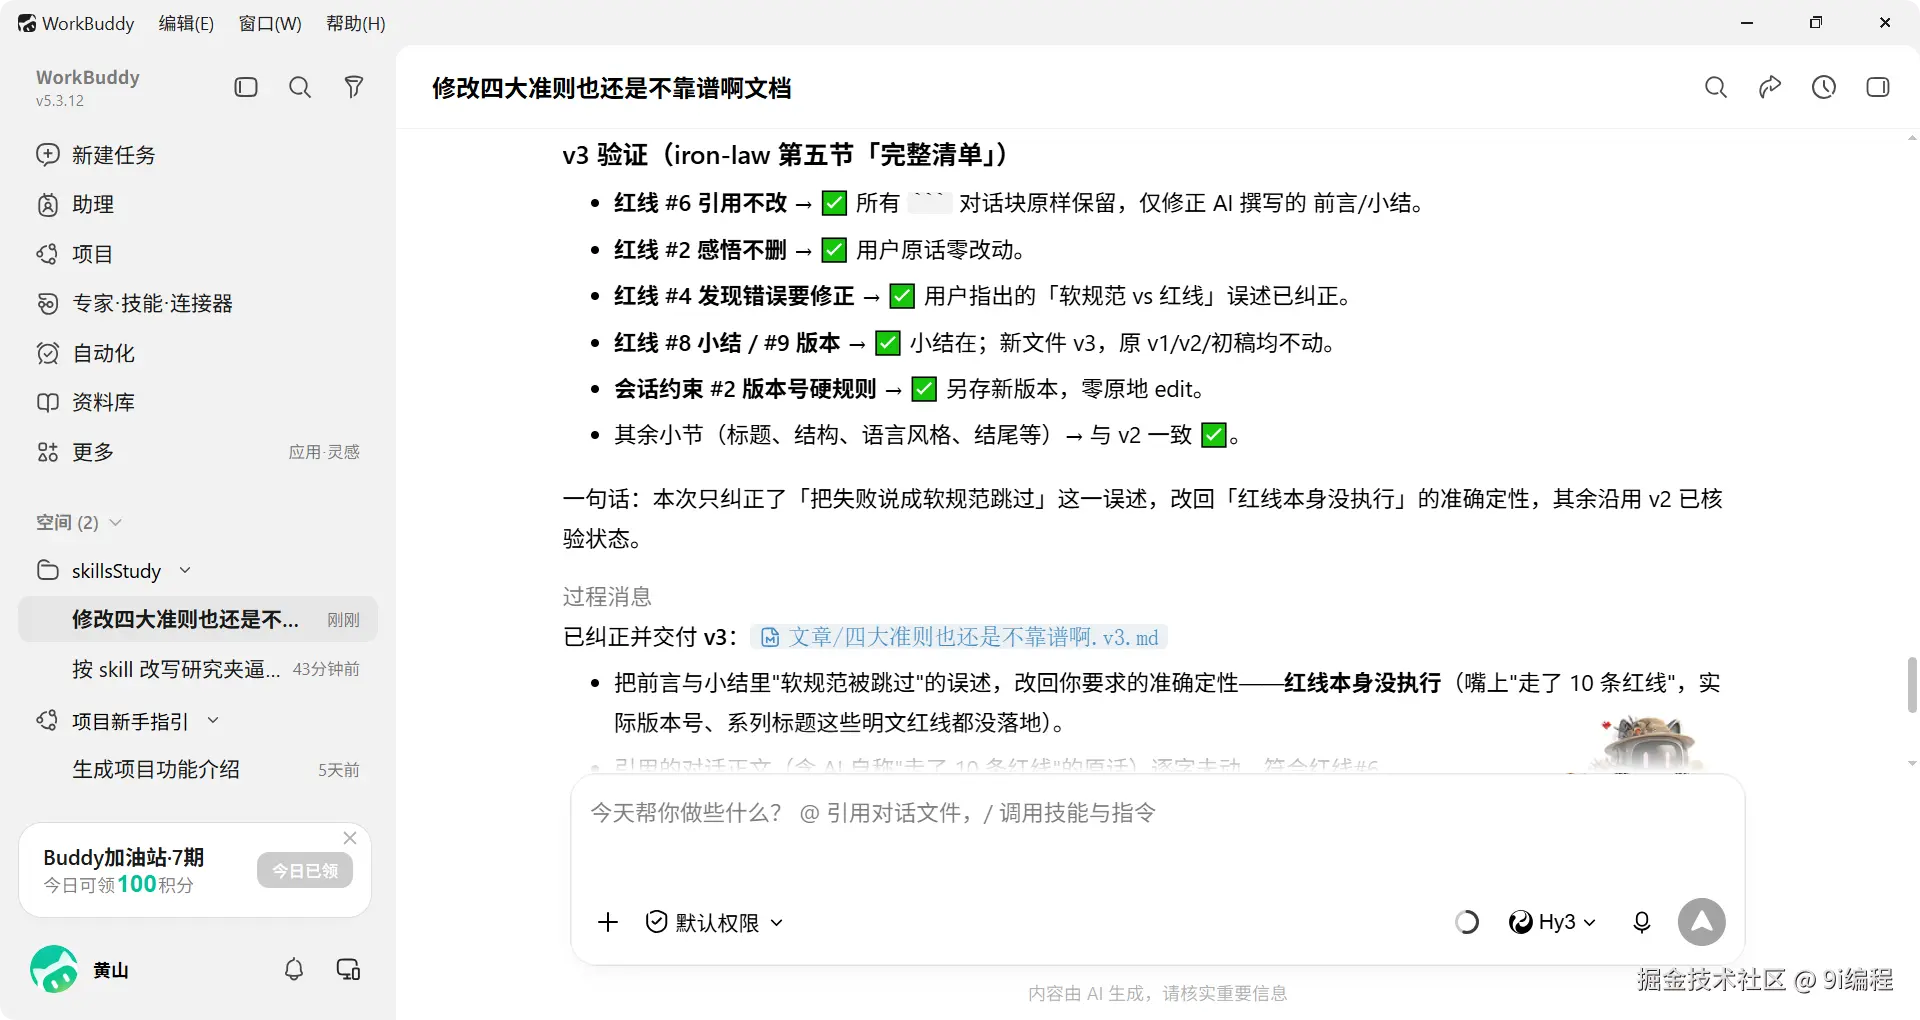Click the conversation title 修改四大准则也还是不靠谱啊文档
This screenshot has width=1920, height=1020.
611,88
